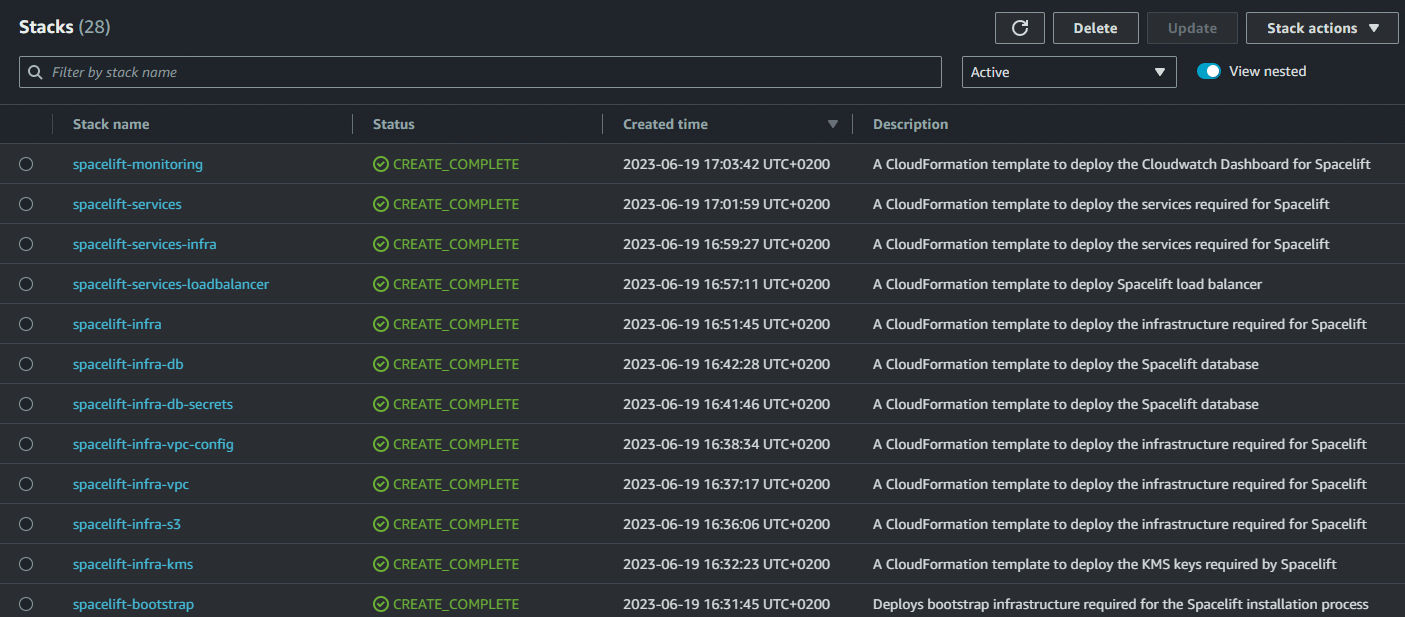1405x617 pixels.
Task: Select the radio button for spacelift-monitoring
Action: [x=26, y=163]
